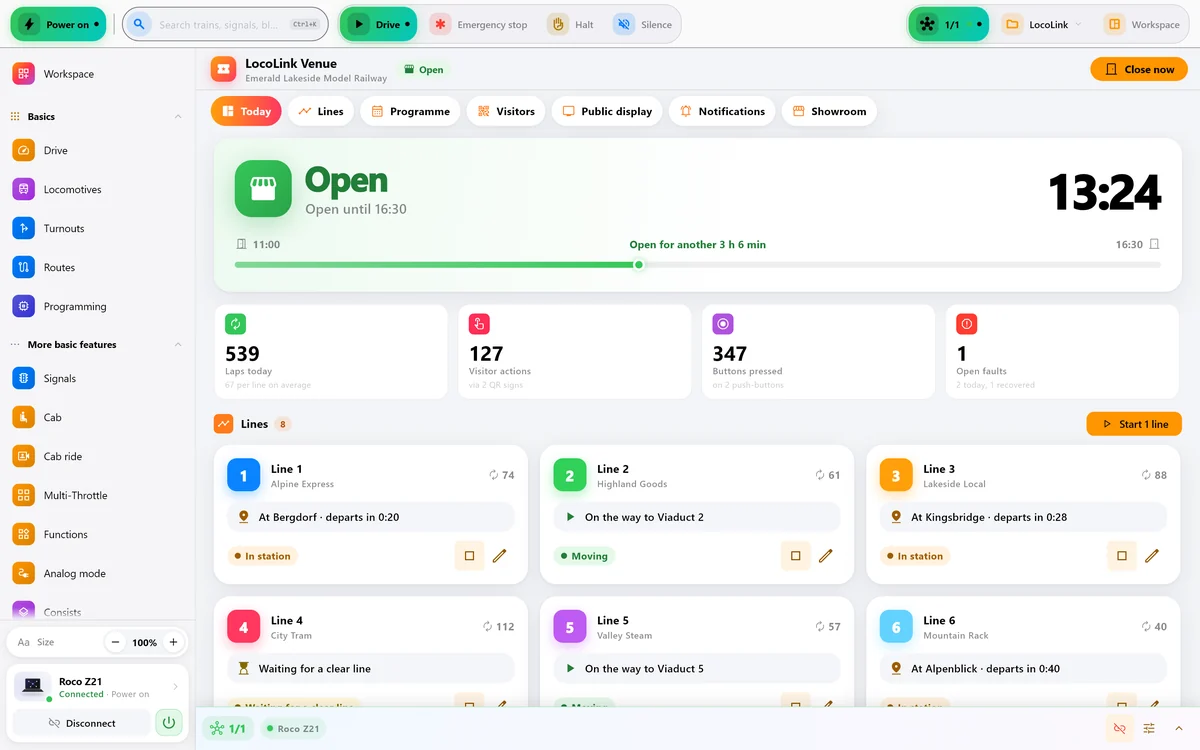Image resolution: width=1200 pixels, height=750 pixels.
Task: Trigger the Emergency stop button
Action: point(480,24)
